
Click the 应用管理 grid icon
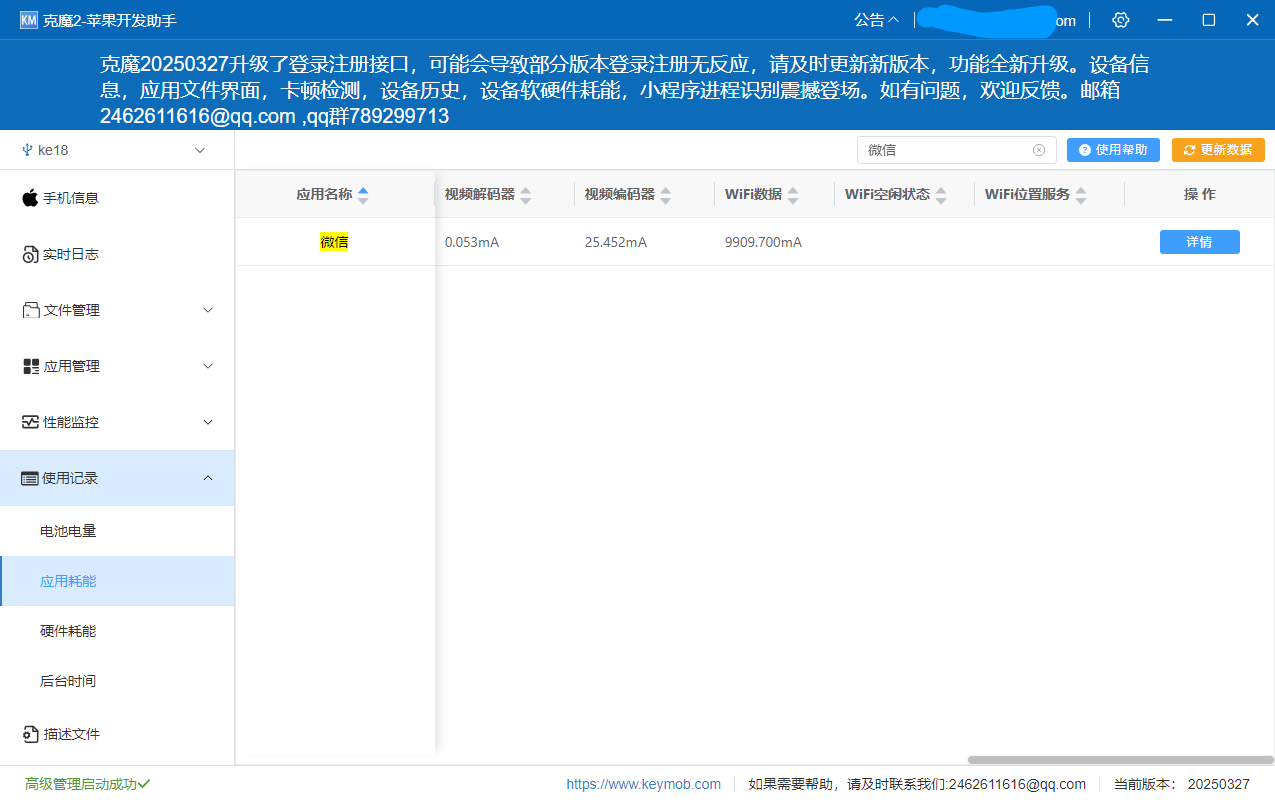click(30, 366)
